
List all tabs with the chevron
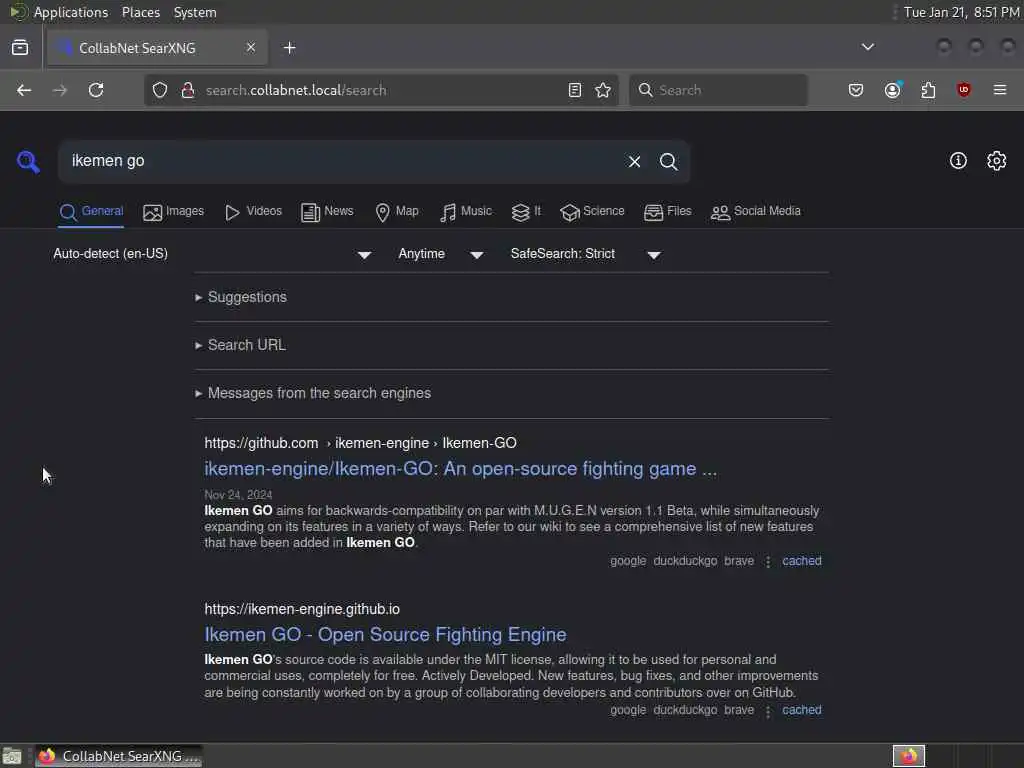pos(867,47)
